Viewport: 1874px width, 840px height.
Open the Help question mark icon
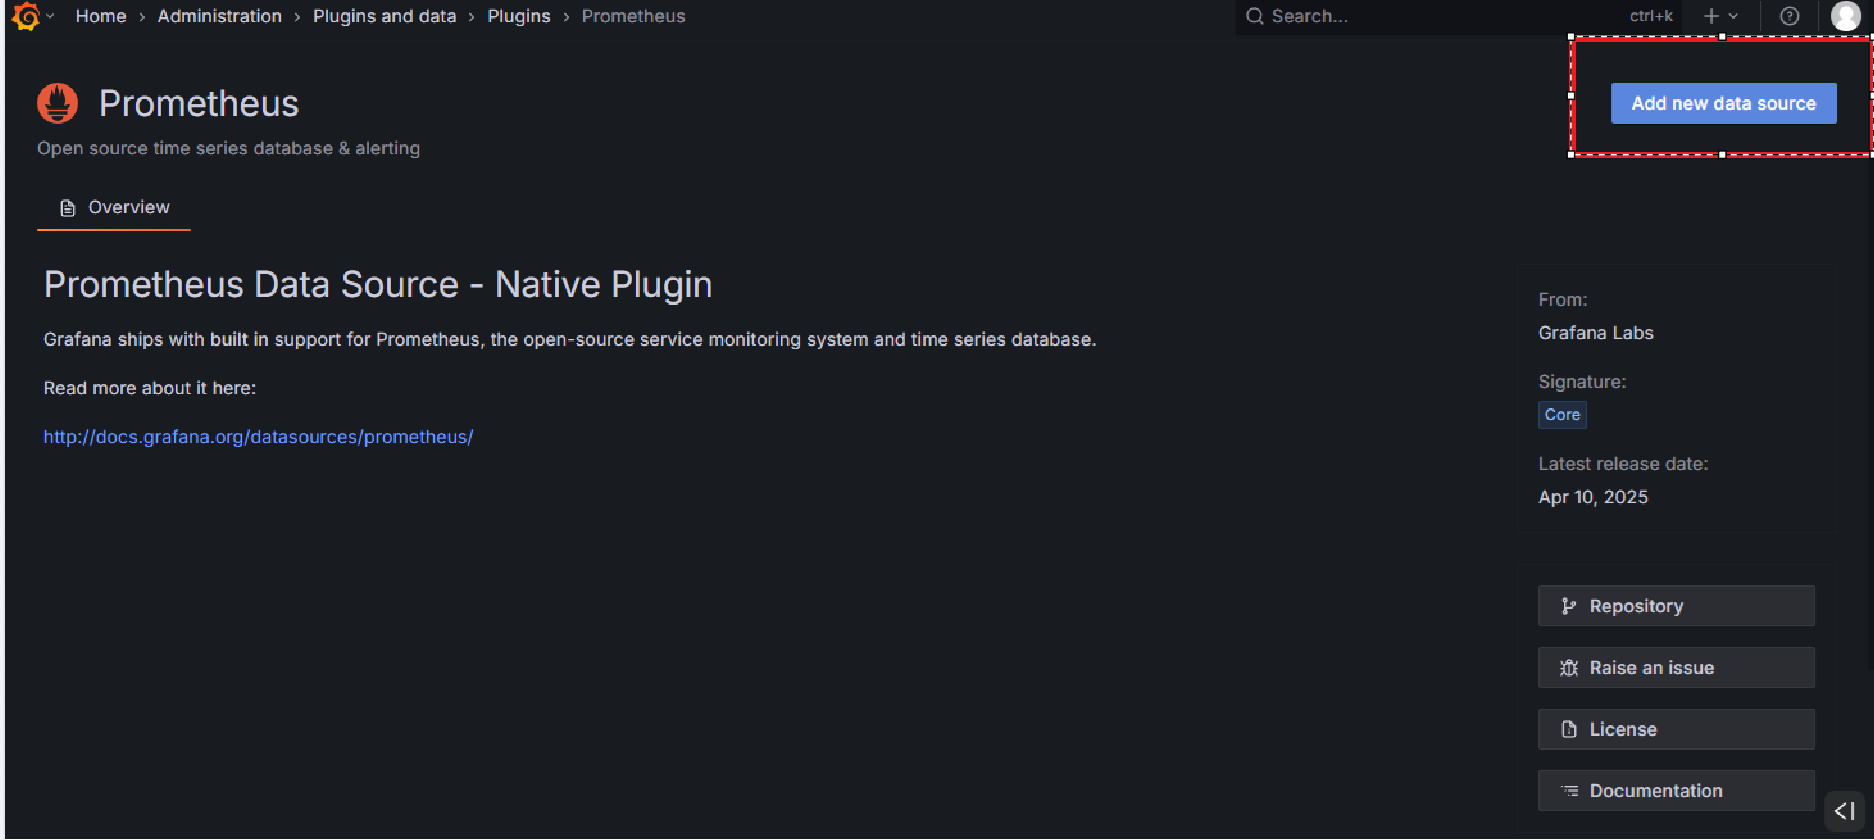pyautogui.click(x=1790, y=16)
